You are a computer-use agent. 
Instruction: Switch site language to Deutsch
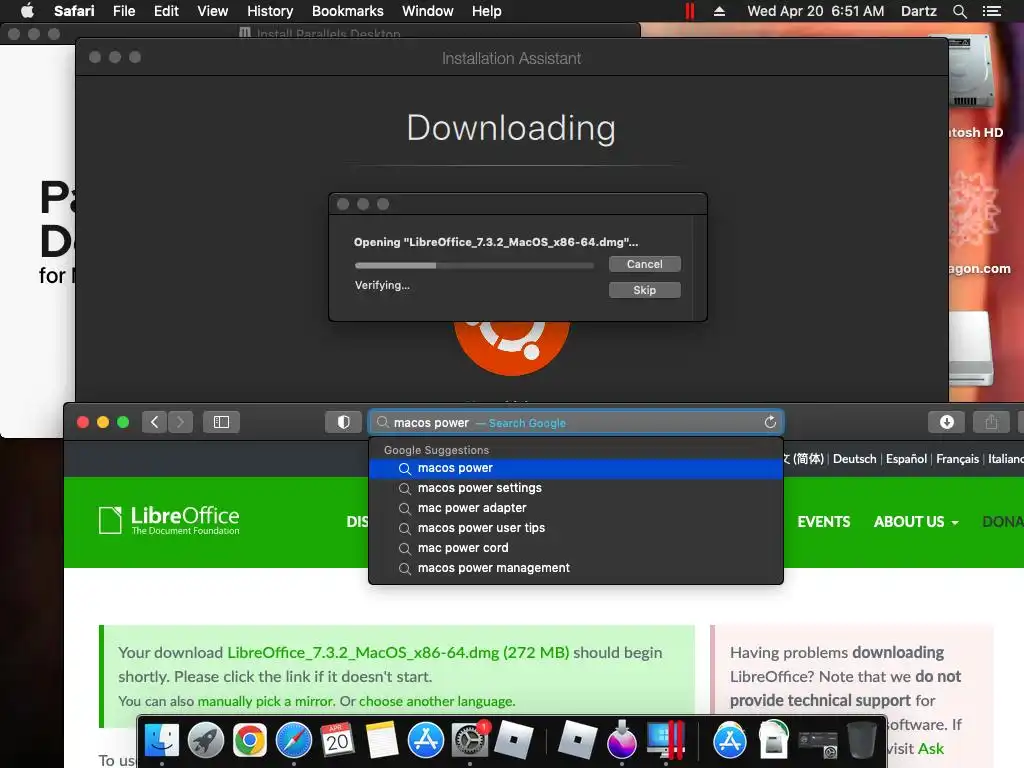[854, 459]
